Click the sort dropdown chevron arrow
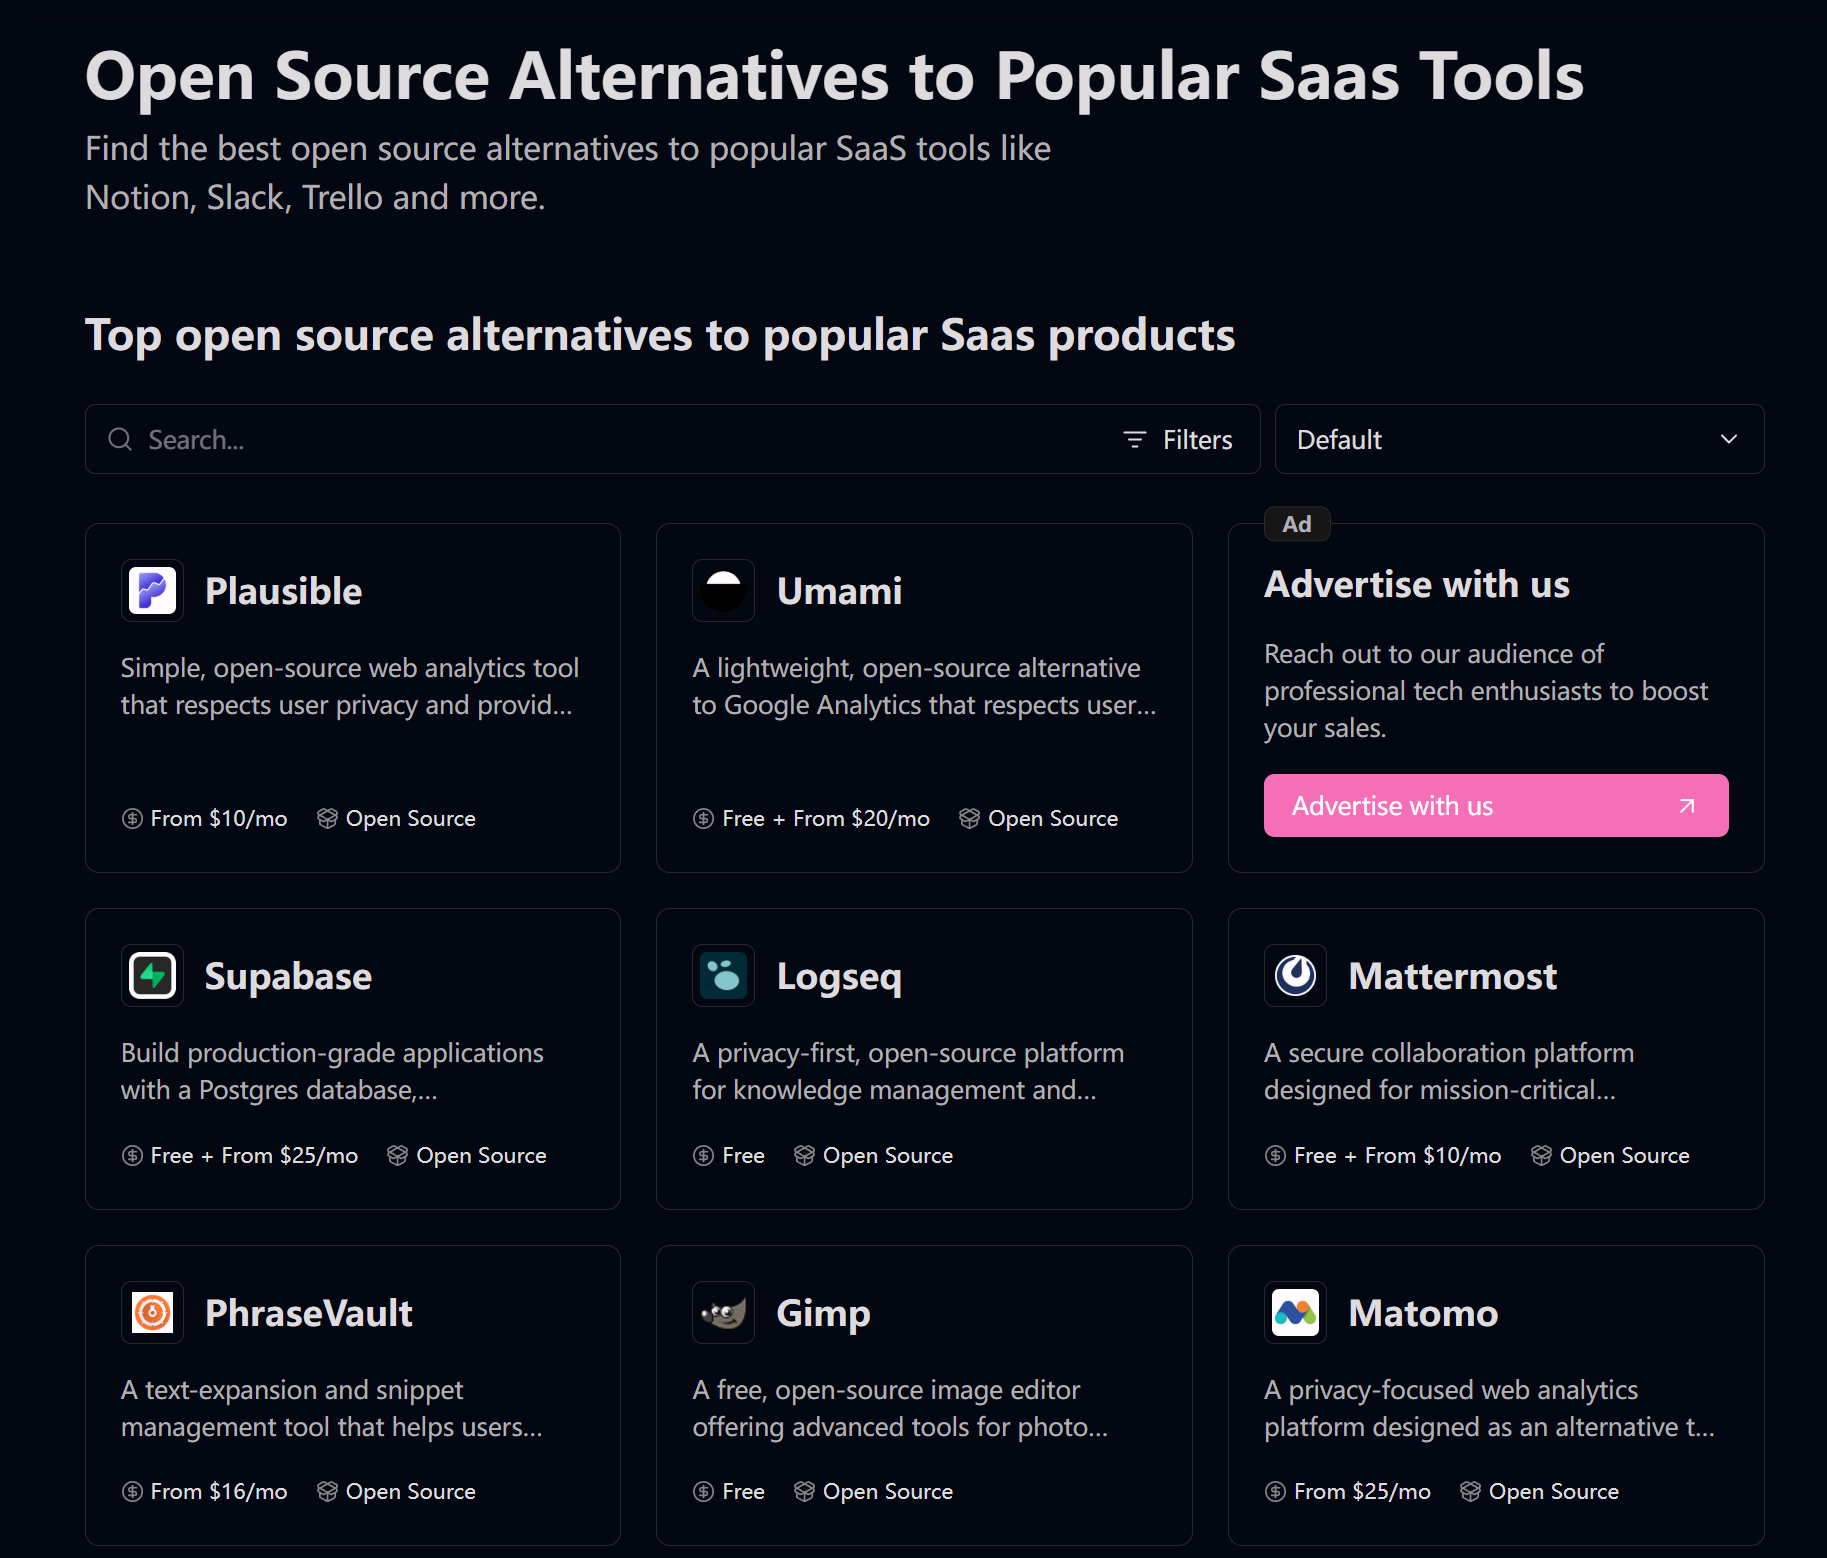The height and width of the screenshot is (1558, 1827). [1728, 439]
